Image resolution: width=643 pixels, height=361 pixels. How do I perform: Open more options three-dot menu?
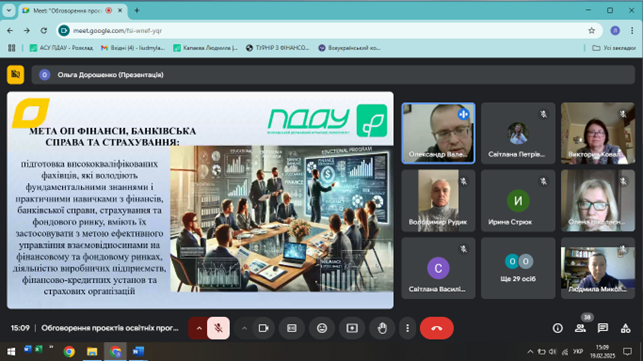coord(407,328)
